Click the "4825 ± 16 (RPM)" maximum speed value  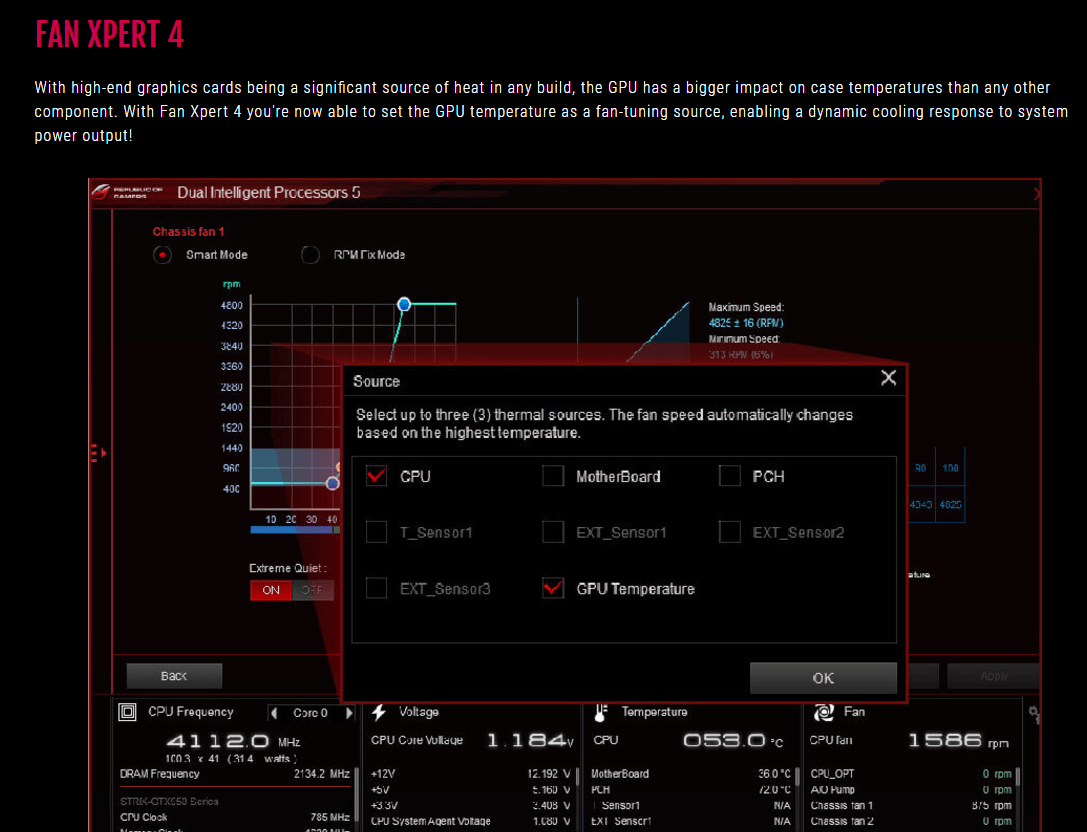[x=746, y=323]
